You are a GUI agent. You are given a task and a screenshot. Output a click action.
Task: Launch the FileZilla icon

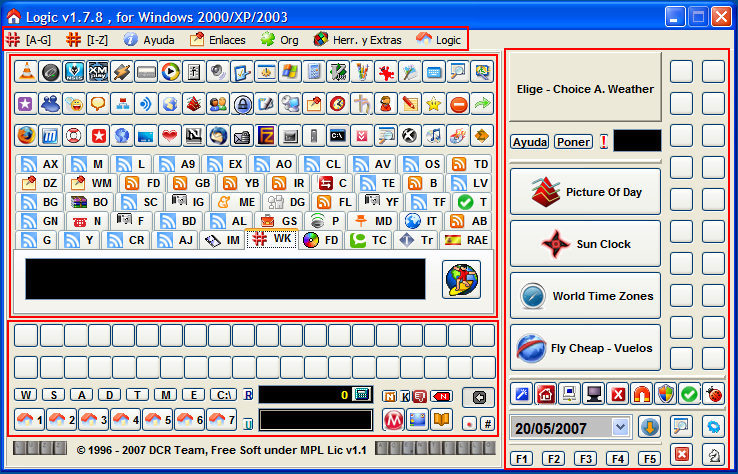266,136
